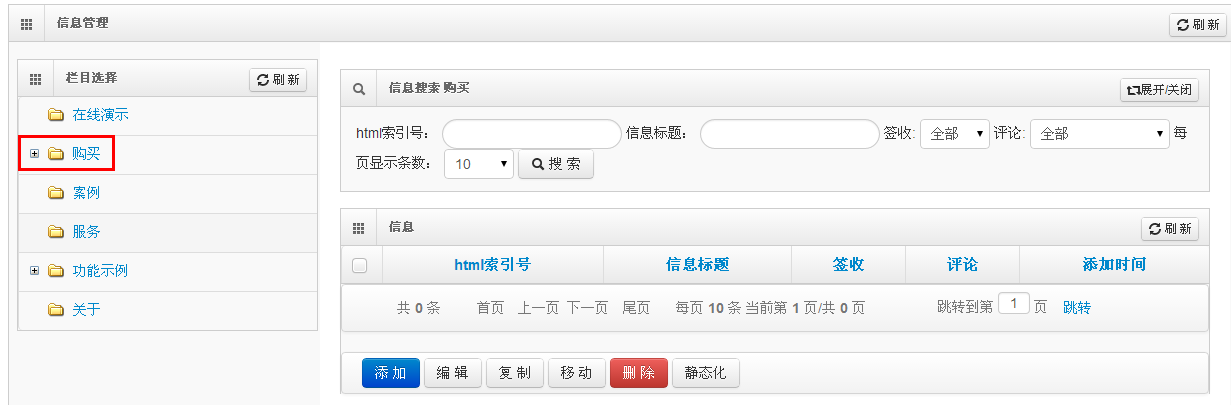This screenshot has height=405, width=1231.
Task: Expand the 功能示例 tree node
Action: pos(34,271)
